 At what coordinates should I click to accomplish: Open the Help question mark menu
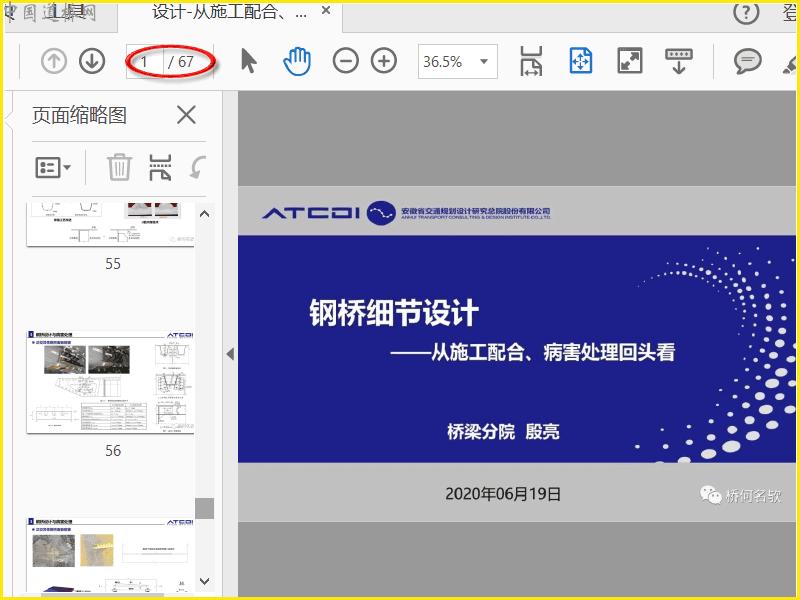(x=747, y=13)
